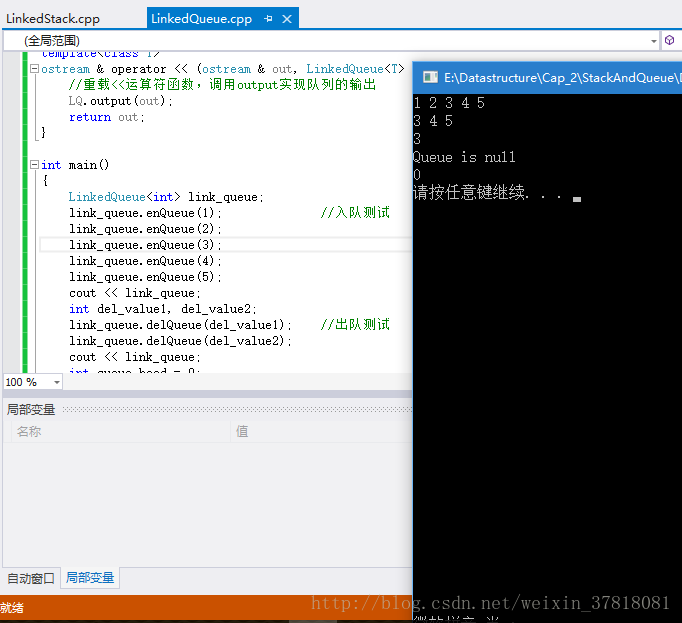Click the 请按任意键继续 console prompt
The image size is (682, 623).
coord(488,192)
